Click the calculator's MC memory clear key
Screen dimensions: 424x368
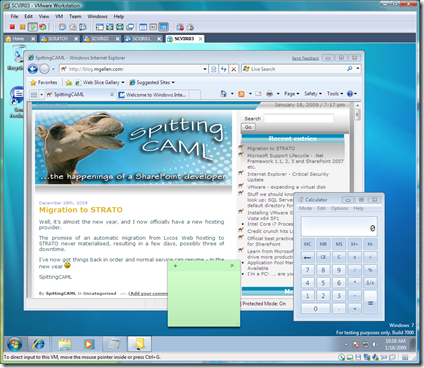pyautogui.click(x=307, y=244)
